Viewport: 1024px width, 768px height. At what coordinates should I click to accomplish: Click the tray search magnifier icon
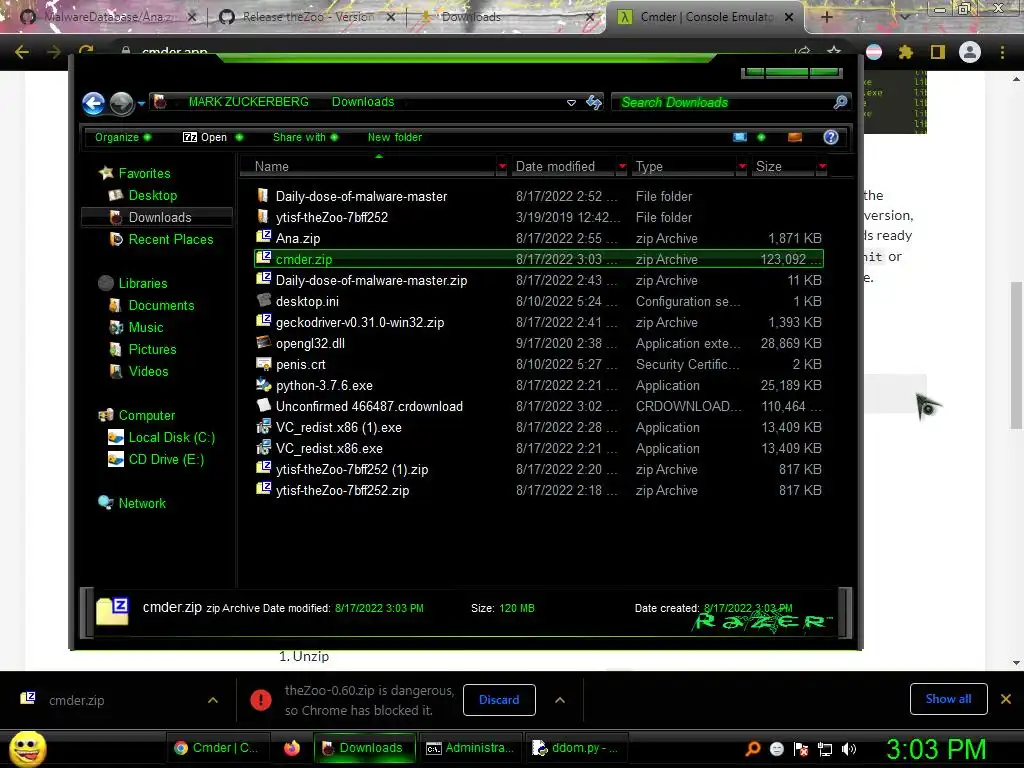753,748
